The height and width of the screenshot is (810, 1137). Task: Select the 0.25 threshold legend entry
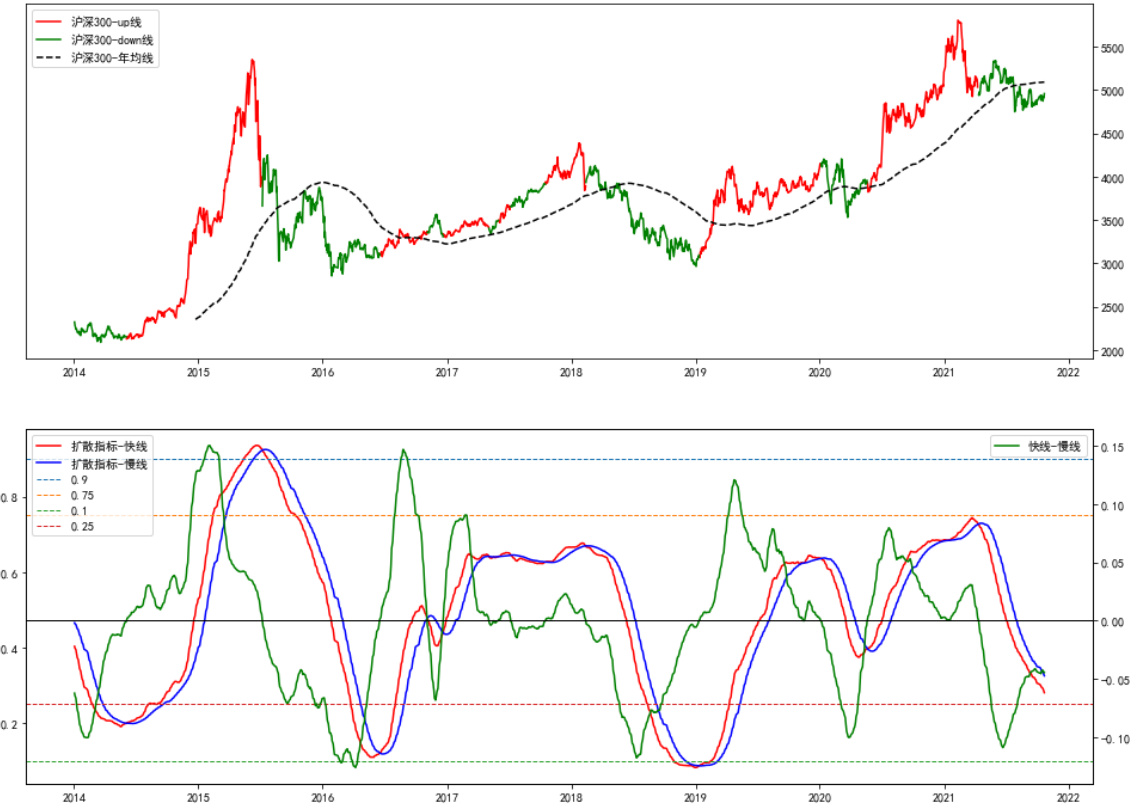tap(81, 526)
